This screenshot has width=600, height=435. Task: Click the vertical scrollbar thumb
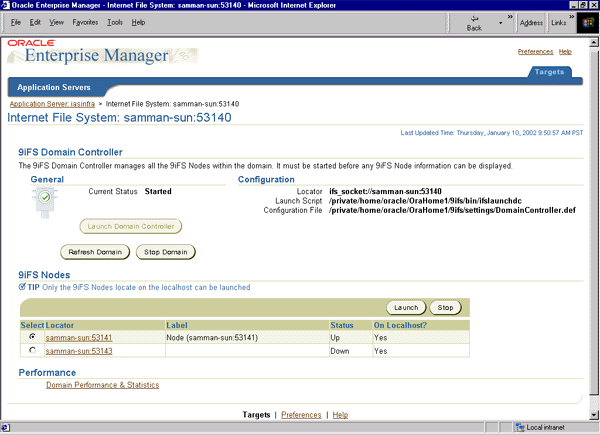click(593, 222)
